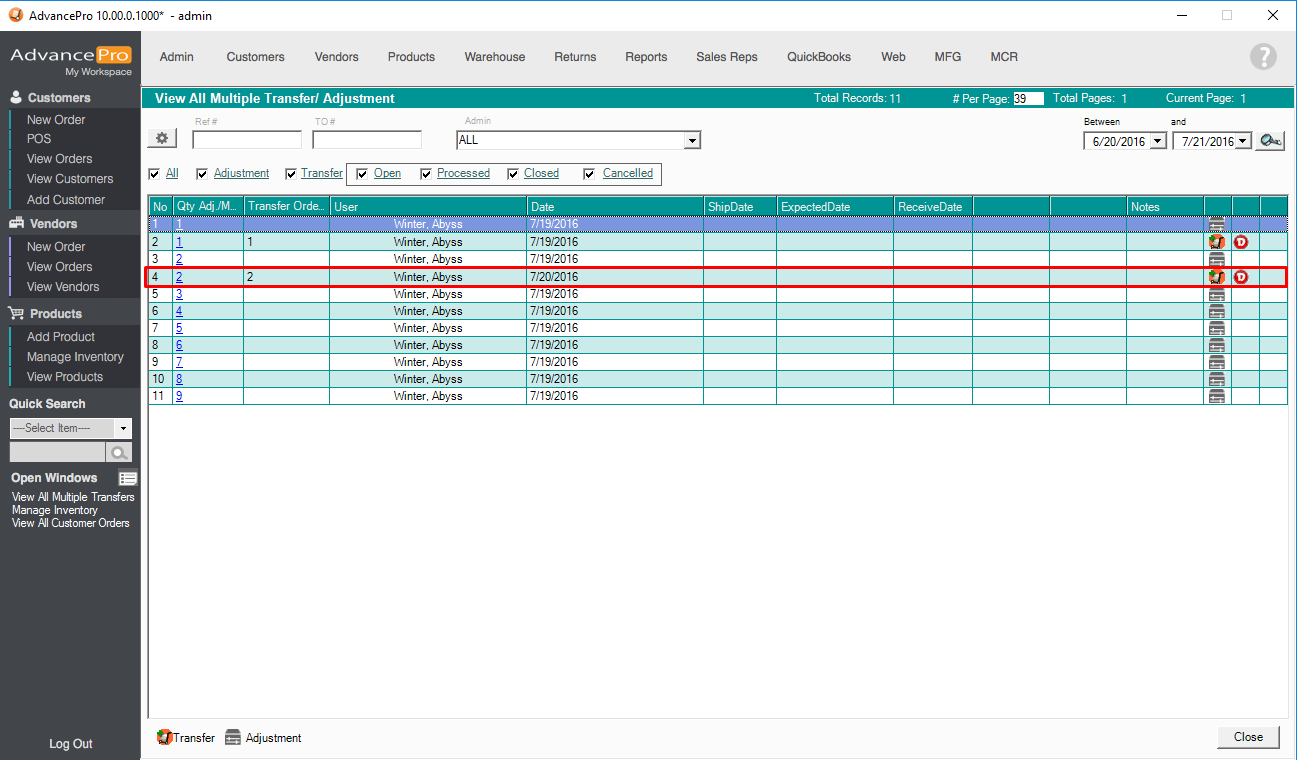
Task: Open the Warehouse menu
Action: pos(495,57)
